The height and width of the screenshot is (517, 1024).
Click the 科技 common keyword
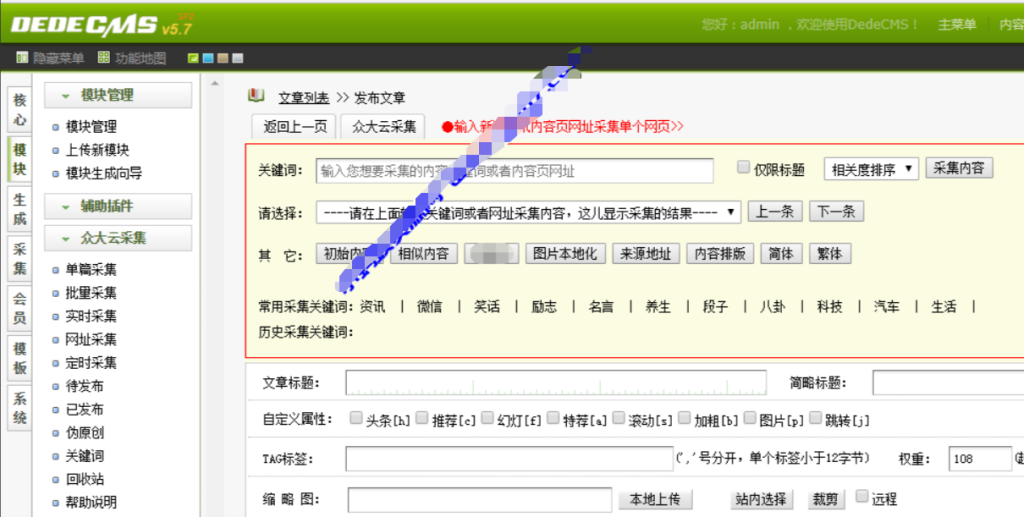829,307
